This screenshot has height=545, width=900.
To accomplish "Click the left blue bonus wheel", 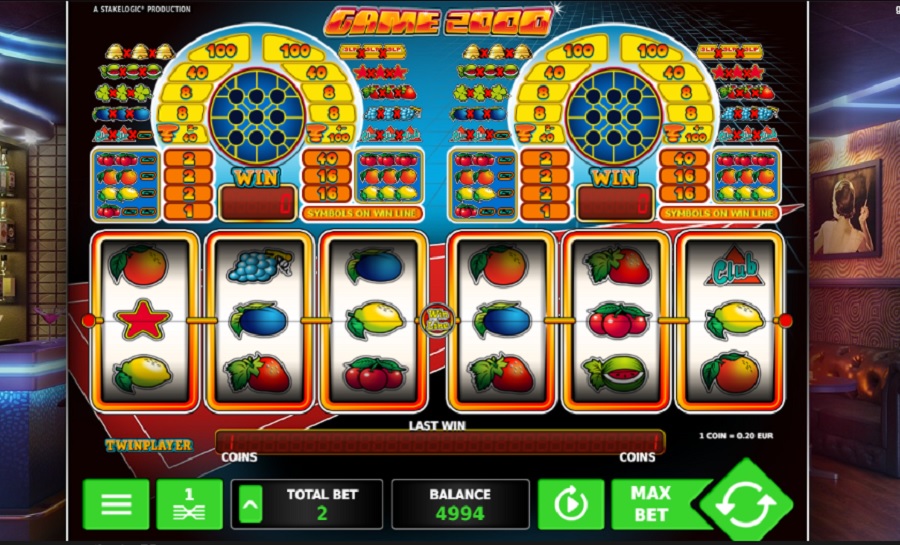I will coord(257,117).
